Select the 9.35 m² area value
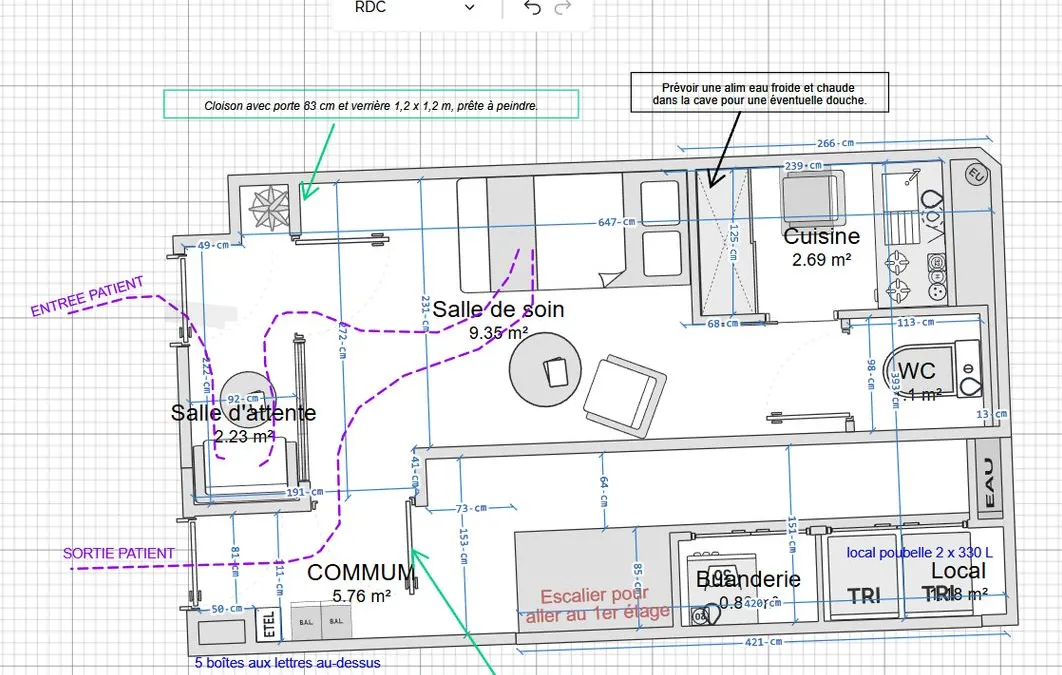Screen dimensions: 1062x675 [498, 332]
